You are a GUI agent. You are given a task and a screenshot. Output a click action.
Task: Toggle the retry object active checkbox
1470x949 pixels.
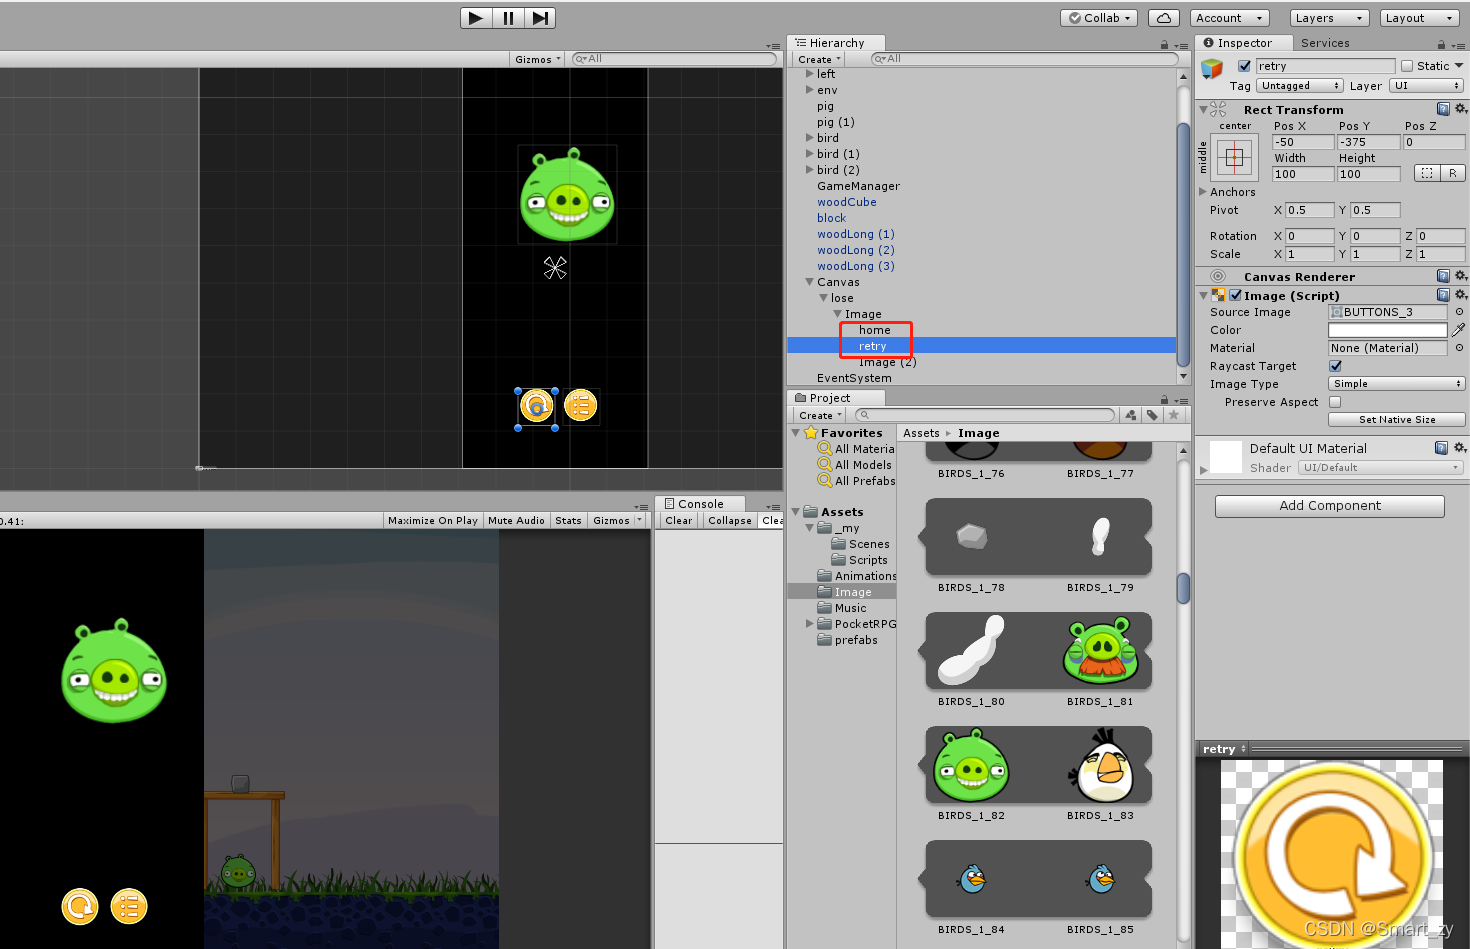point(1244,66)
